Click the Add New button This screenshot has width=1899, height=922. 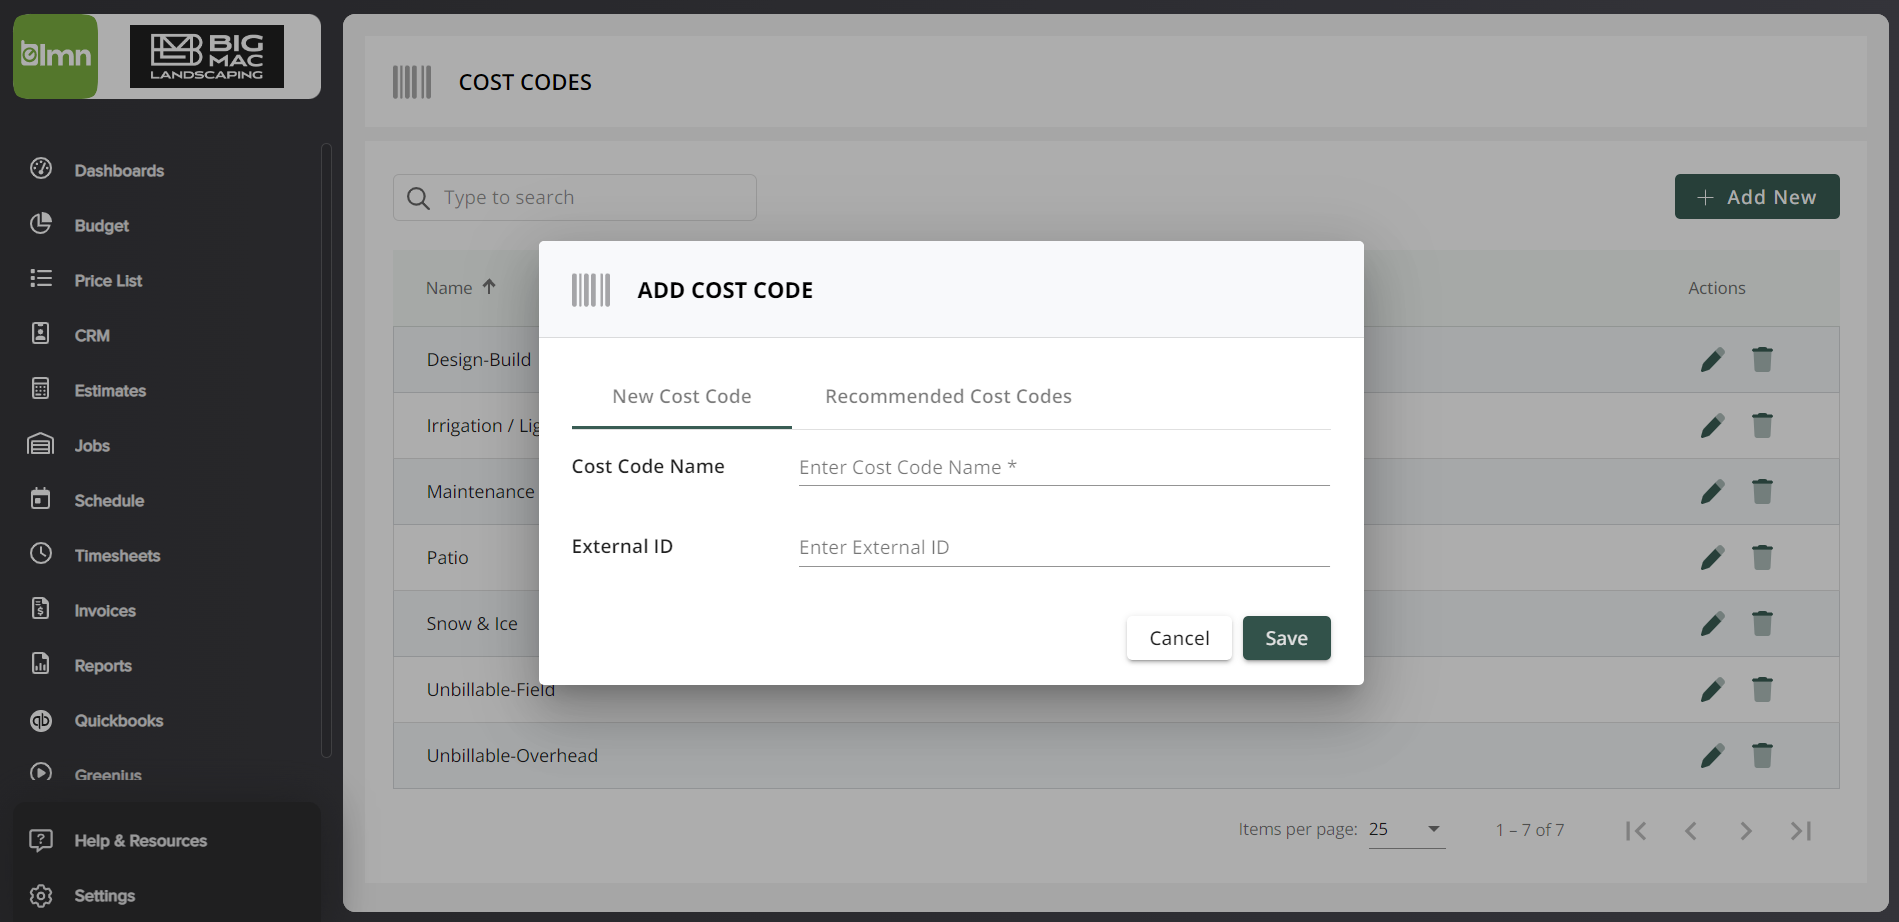pos(1757,197)
